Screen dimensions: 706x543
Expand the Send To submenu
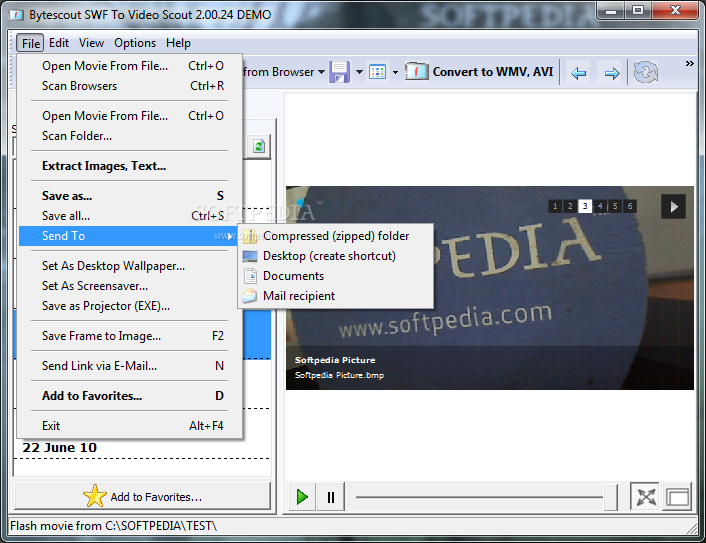[130, 235]
